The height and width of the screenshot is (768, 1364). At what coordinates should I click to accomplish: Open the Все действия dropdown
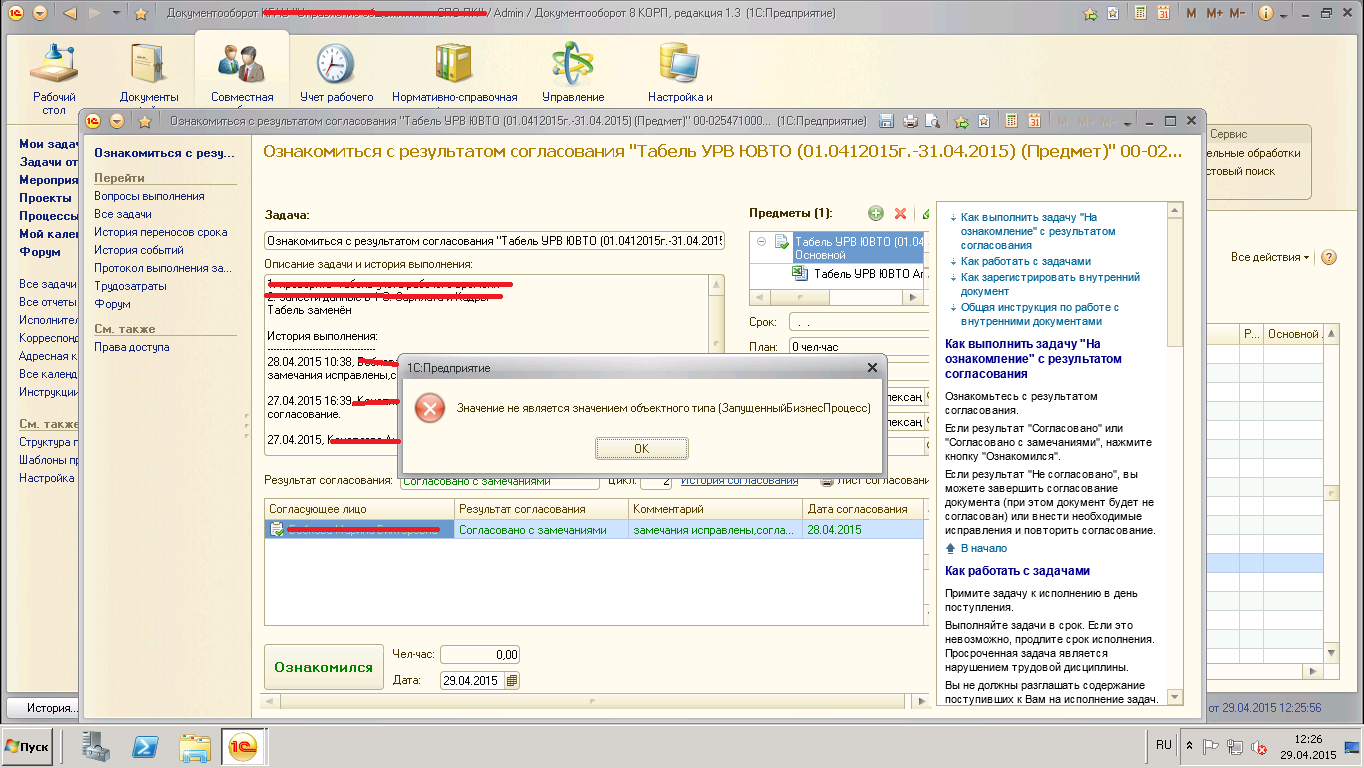pos(1270,257)
